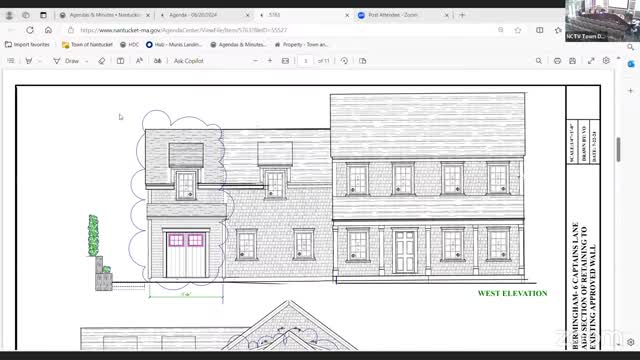Click the fit to width icon

pos(285,61)
